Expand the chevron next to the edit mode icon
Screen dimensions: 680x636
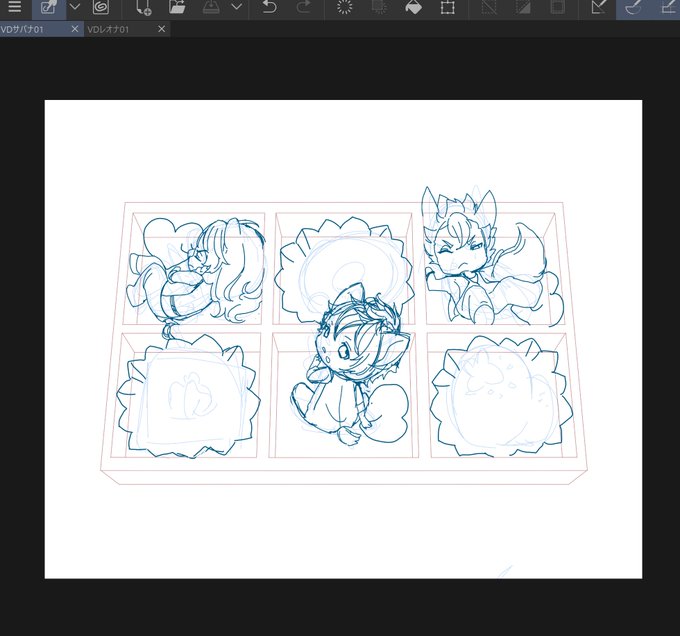pos(75,7)
